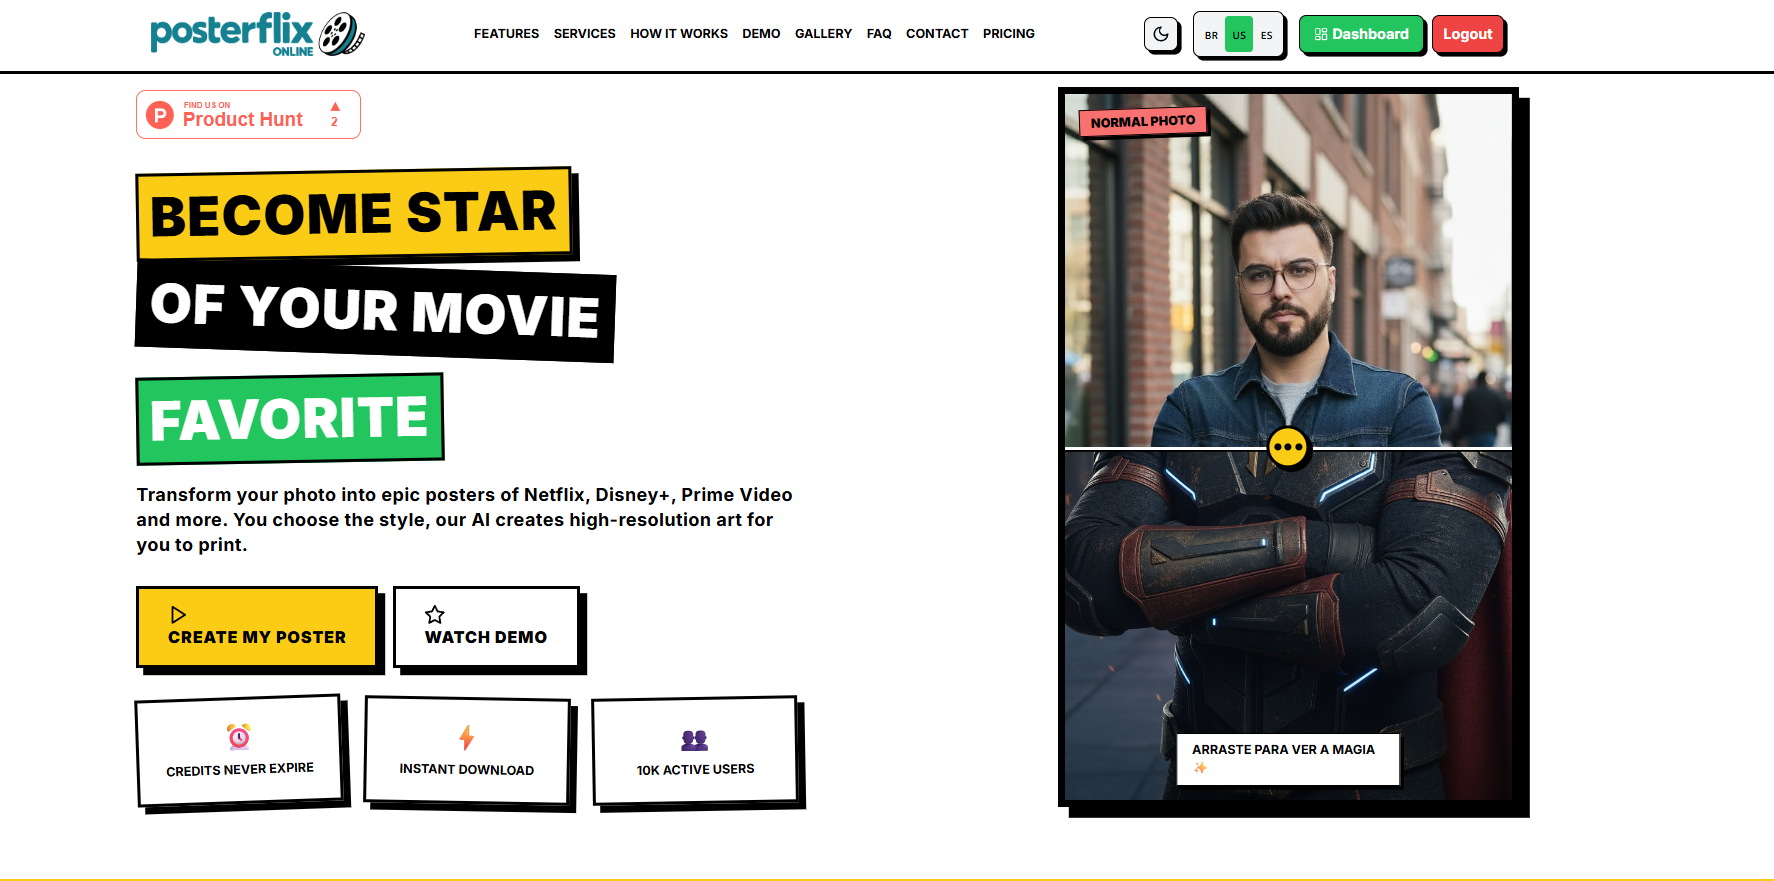Image resolution: width=1774 pixels, height=881 pixels.
Task: Go to the FAQ section
Action: [879, 34]
